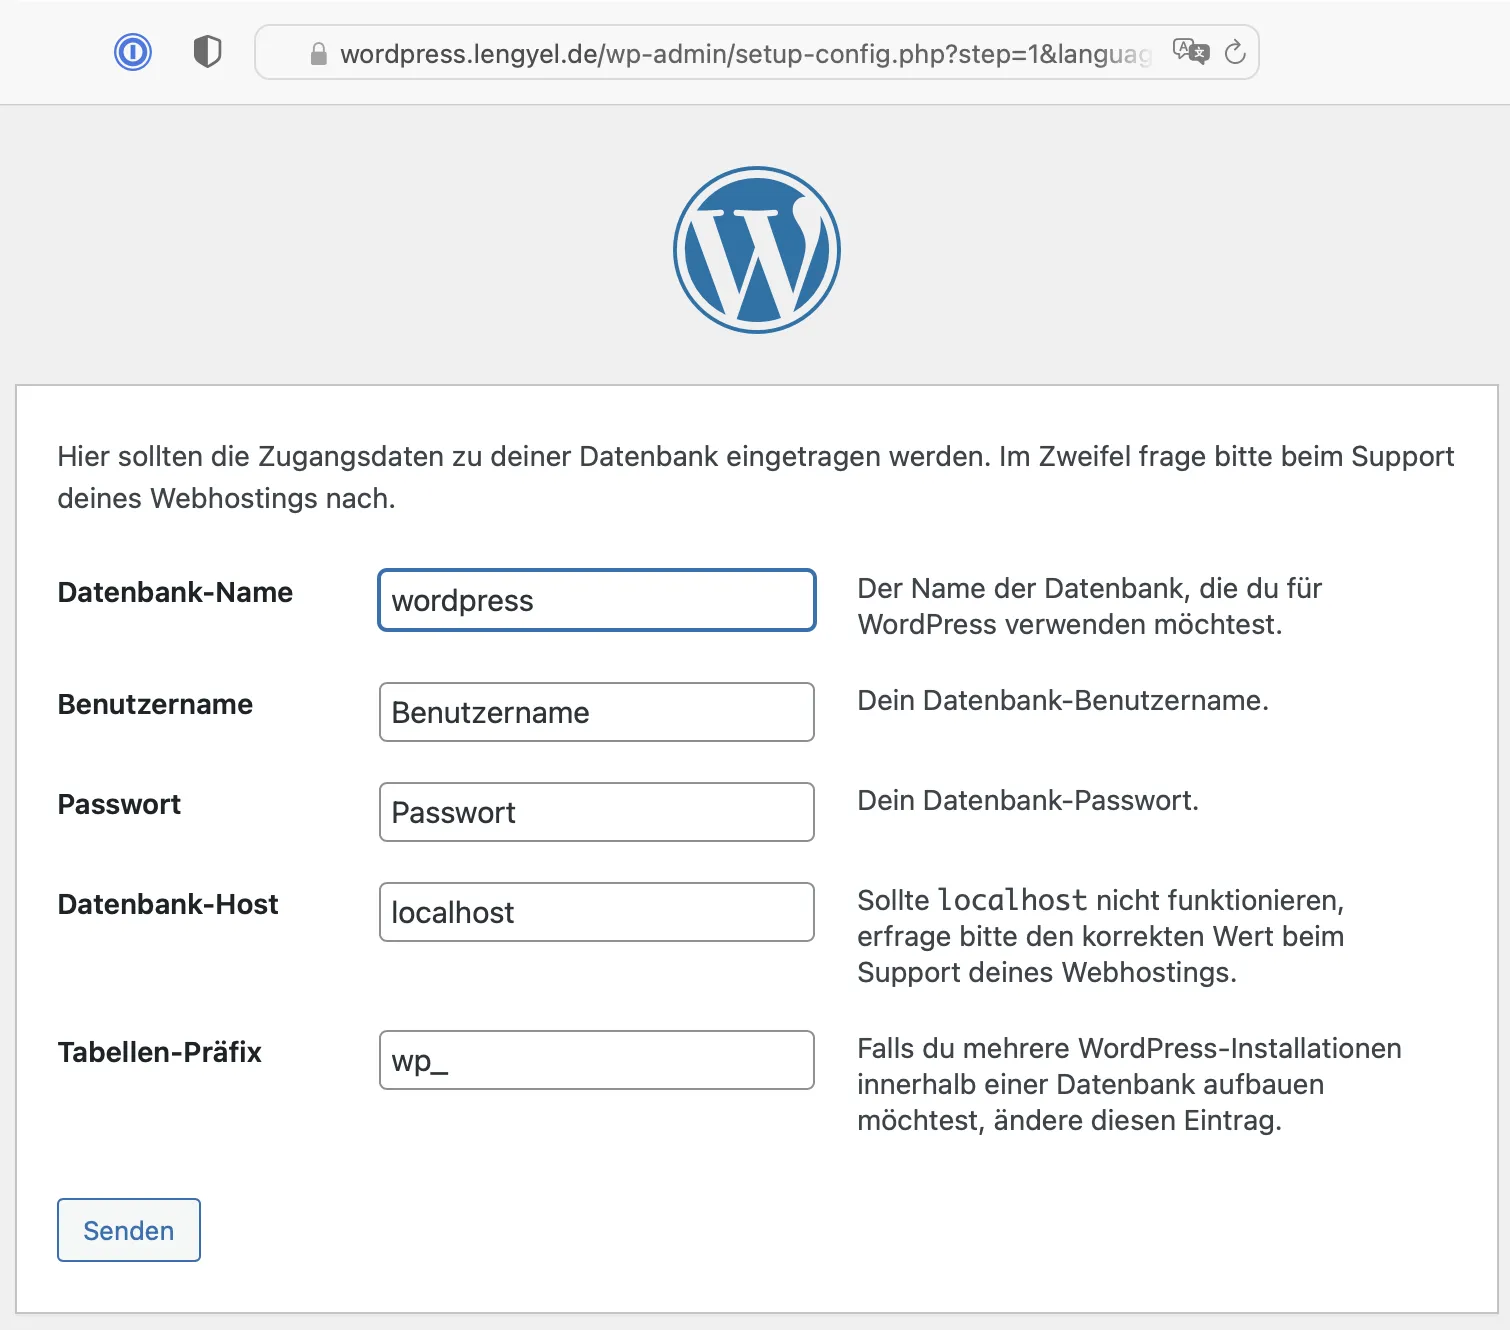Click the intro paragraph about Zugangsdaten
The image size is (1510, 1330).
(755, 477)
